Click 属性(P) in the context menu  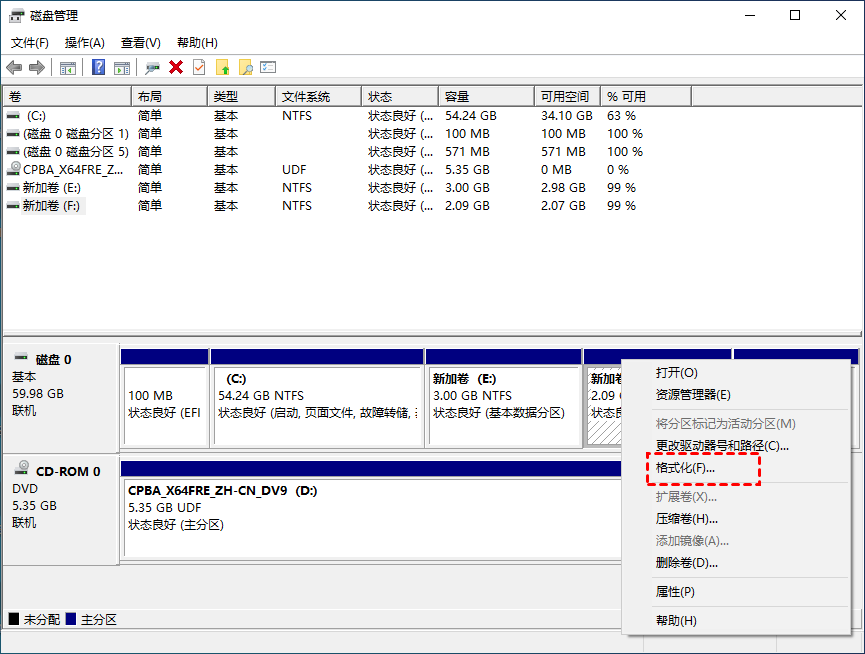pos(675,592)
